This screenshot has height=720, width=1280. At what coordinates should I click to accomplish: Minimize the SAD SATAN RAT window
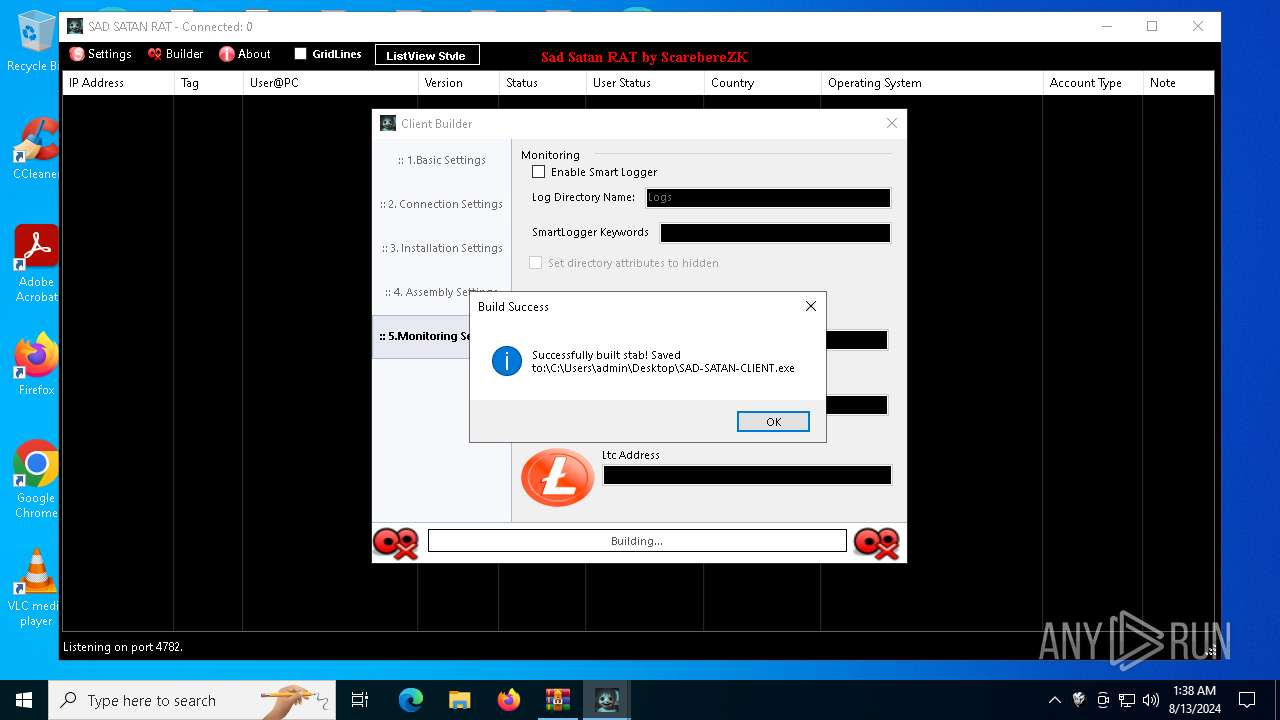(1106, 26)
